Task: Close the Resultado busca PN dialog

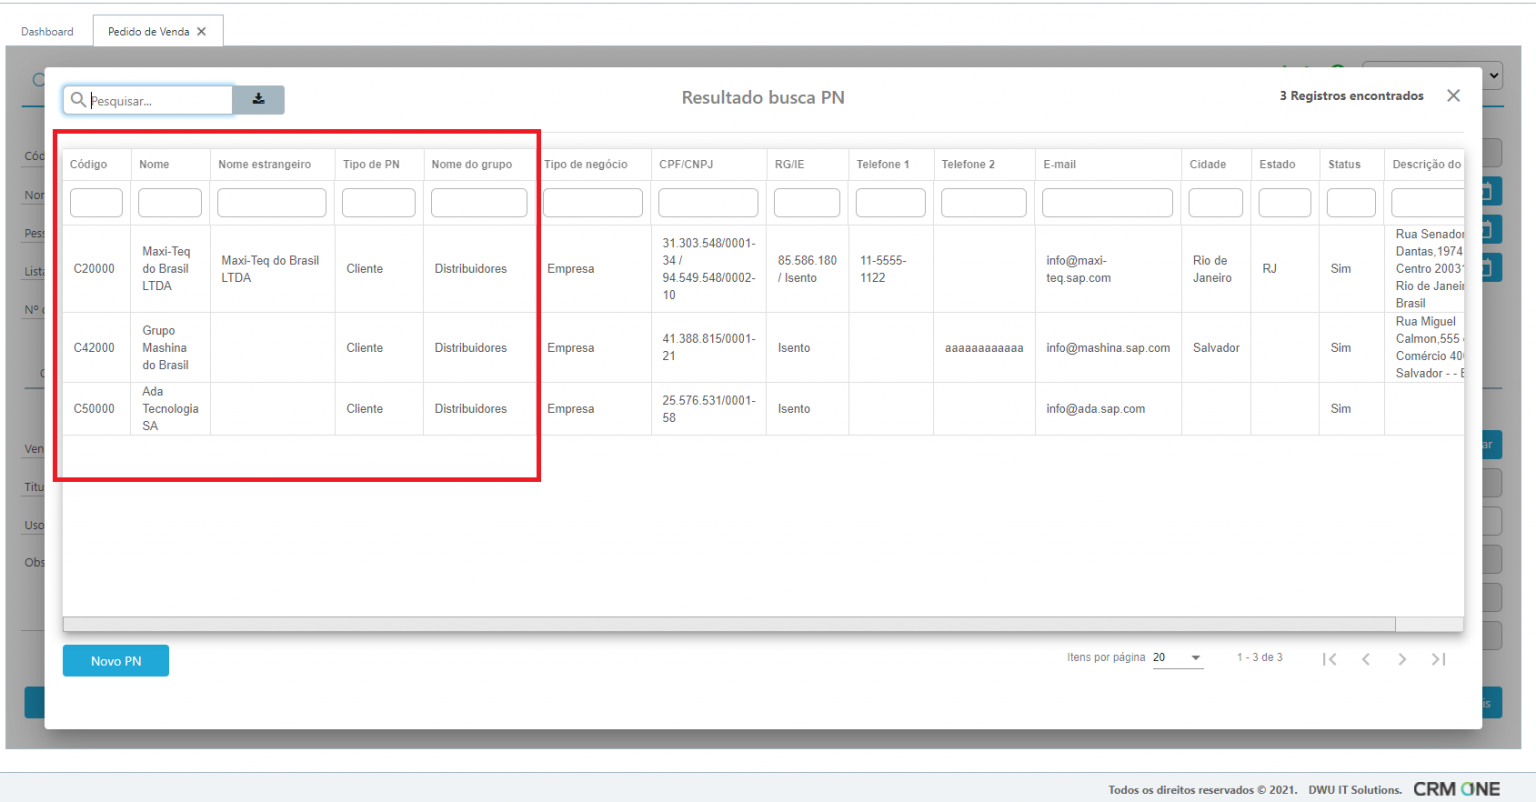Action: (1453, 96)
